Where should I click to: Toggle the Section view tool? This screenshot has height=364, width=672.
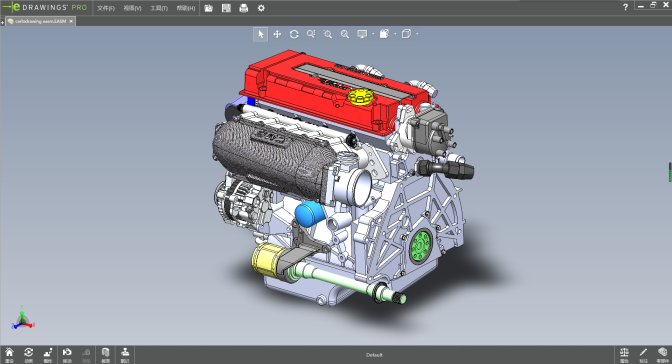point(105,355)
